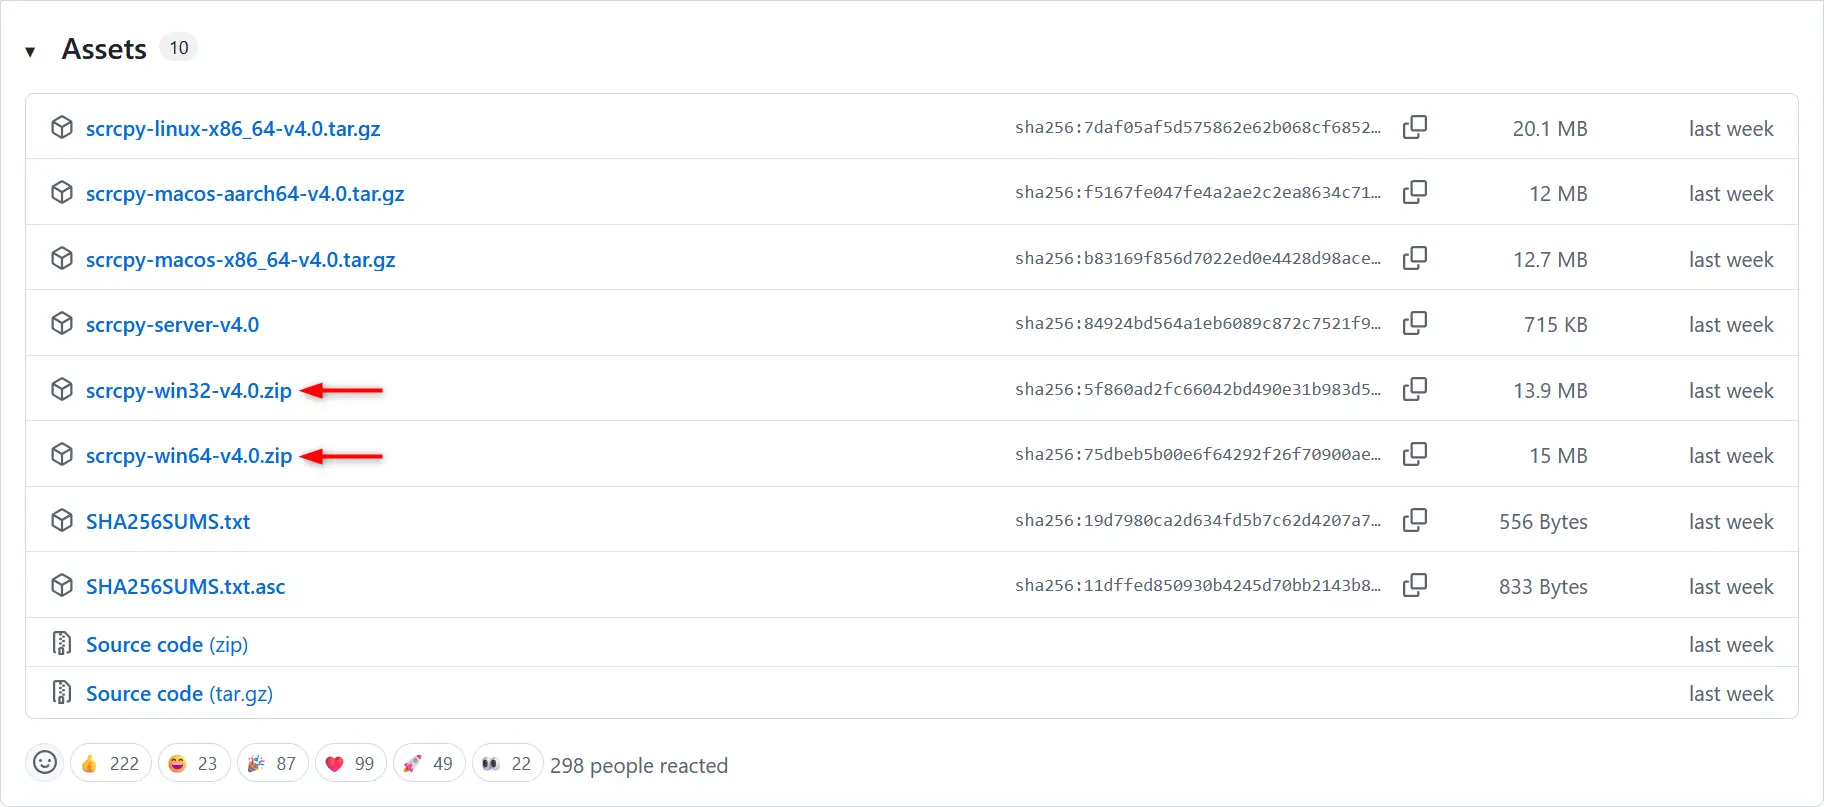
Task: Click the 20.1 MB size value
Action: coord(1550,128)
